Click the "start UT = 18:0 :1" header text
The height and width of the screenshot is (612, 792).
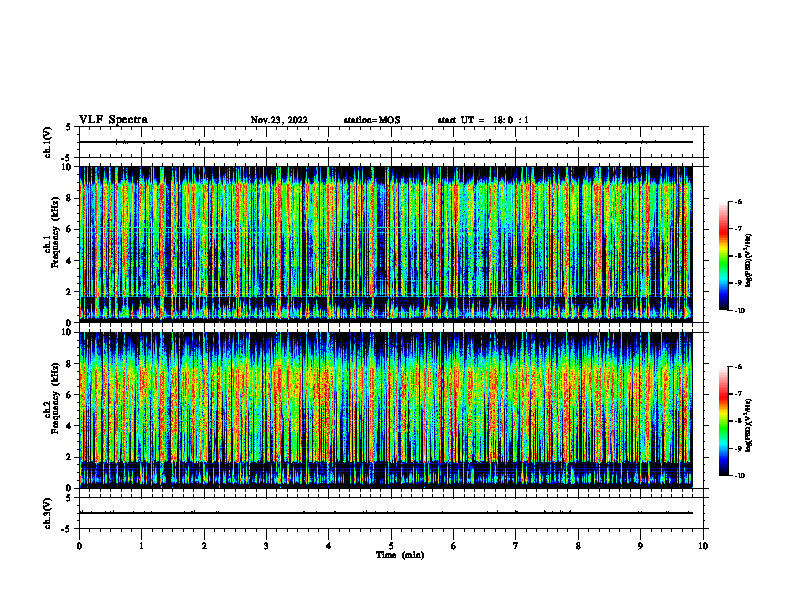coord(483,120)
